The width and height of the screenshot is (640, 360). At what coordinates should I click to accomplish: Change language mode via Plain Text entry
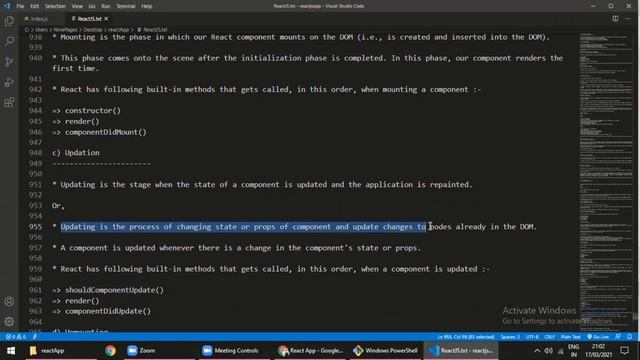[x=571, y=337]
